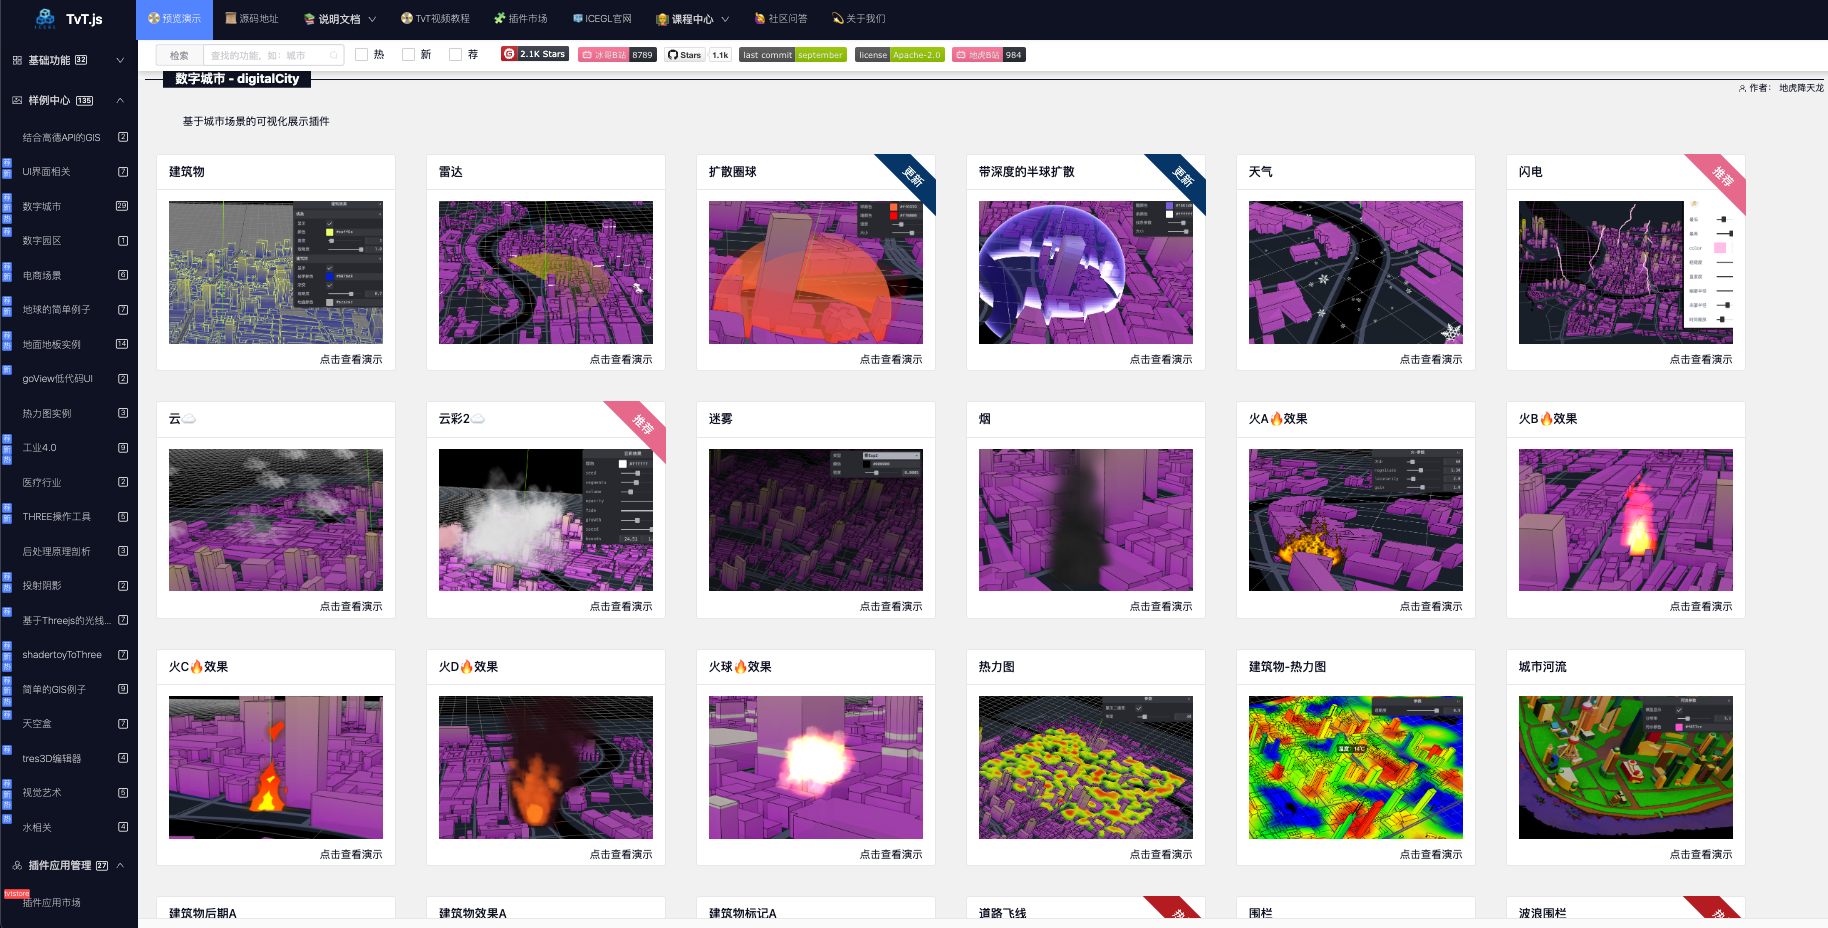Click the 样例中心 picture icon

(x=17, y=100)
